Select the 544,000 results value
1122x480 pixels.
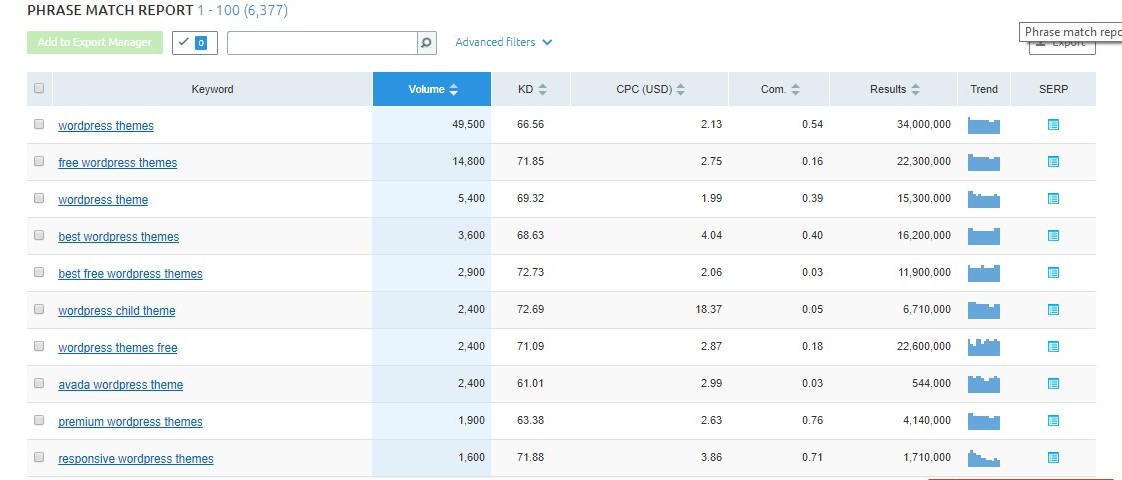coord(931,383)
